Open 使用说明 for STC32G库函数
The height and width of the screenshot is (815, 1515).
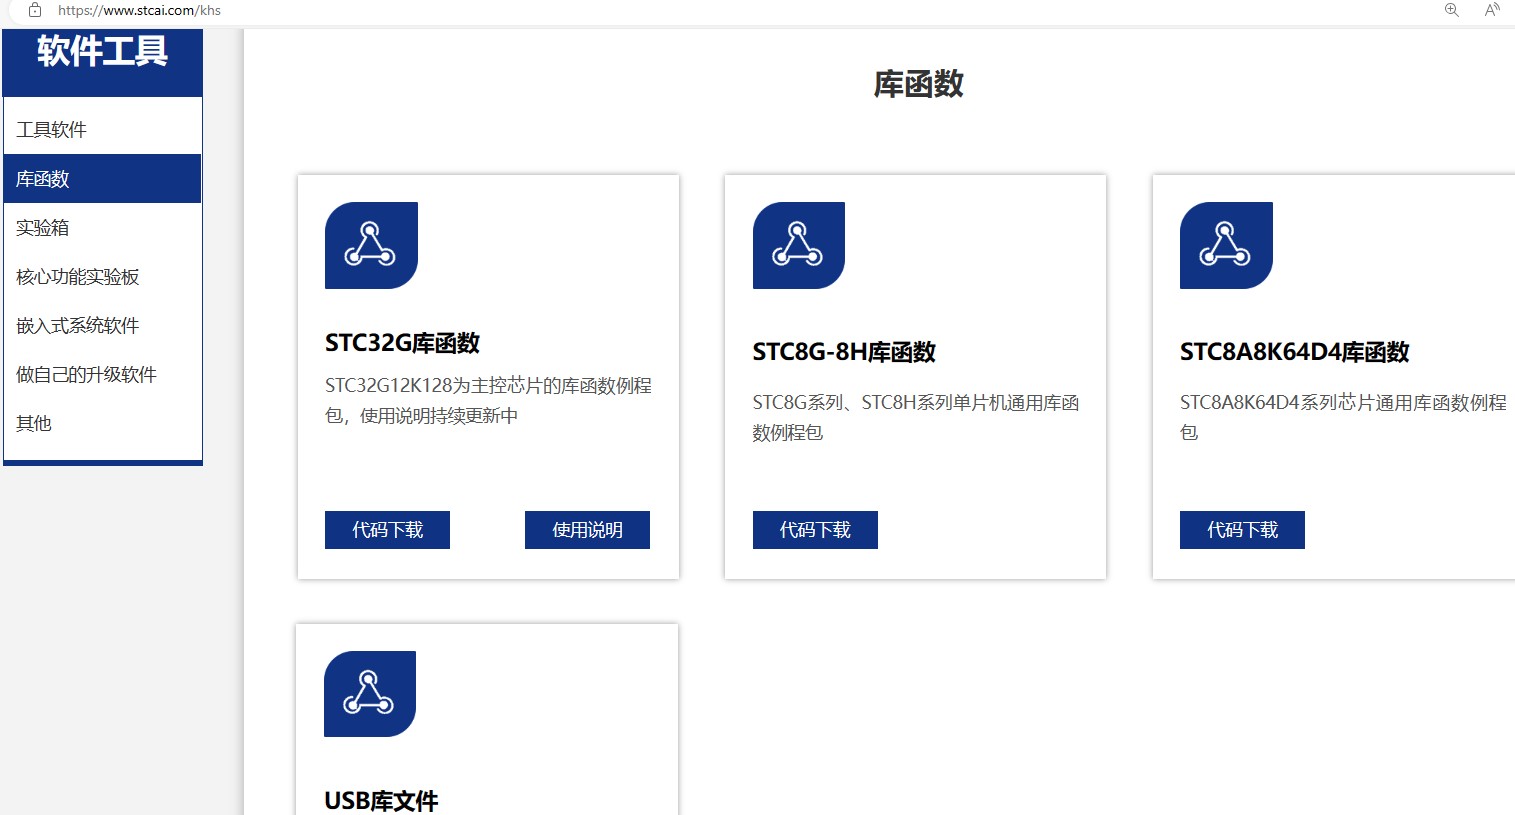click(x=587, y=530)
